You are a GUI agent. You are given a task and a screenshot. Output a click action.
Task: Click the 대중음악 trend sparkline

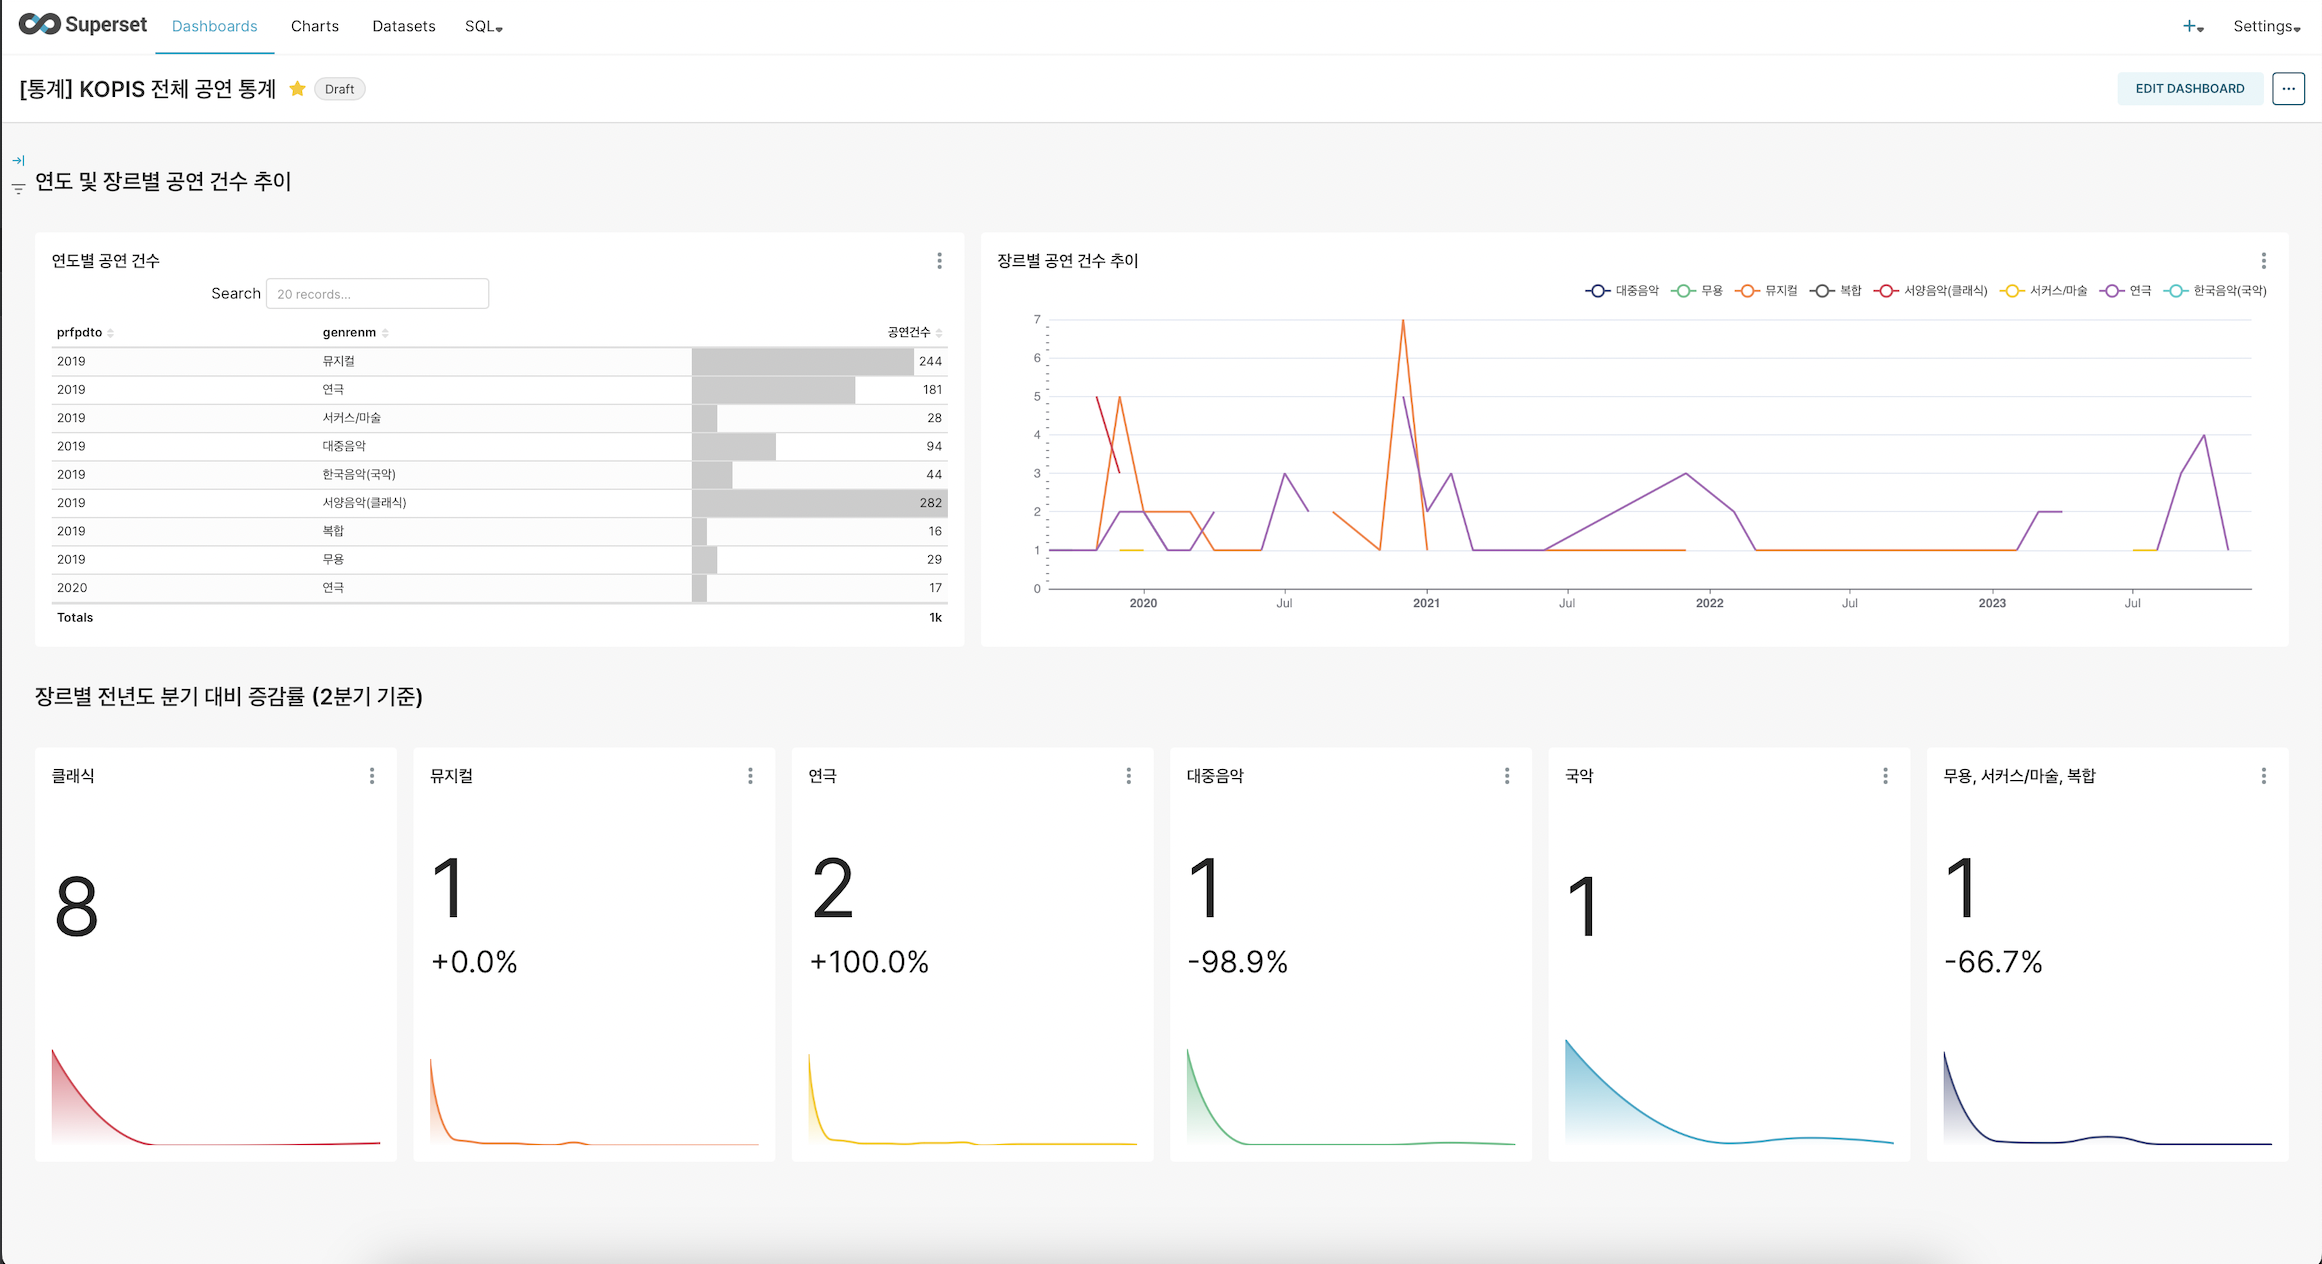tap(1351, 1096)
